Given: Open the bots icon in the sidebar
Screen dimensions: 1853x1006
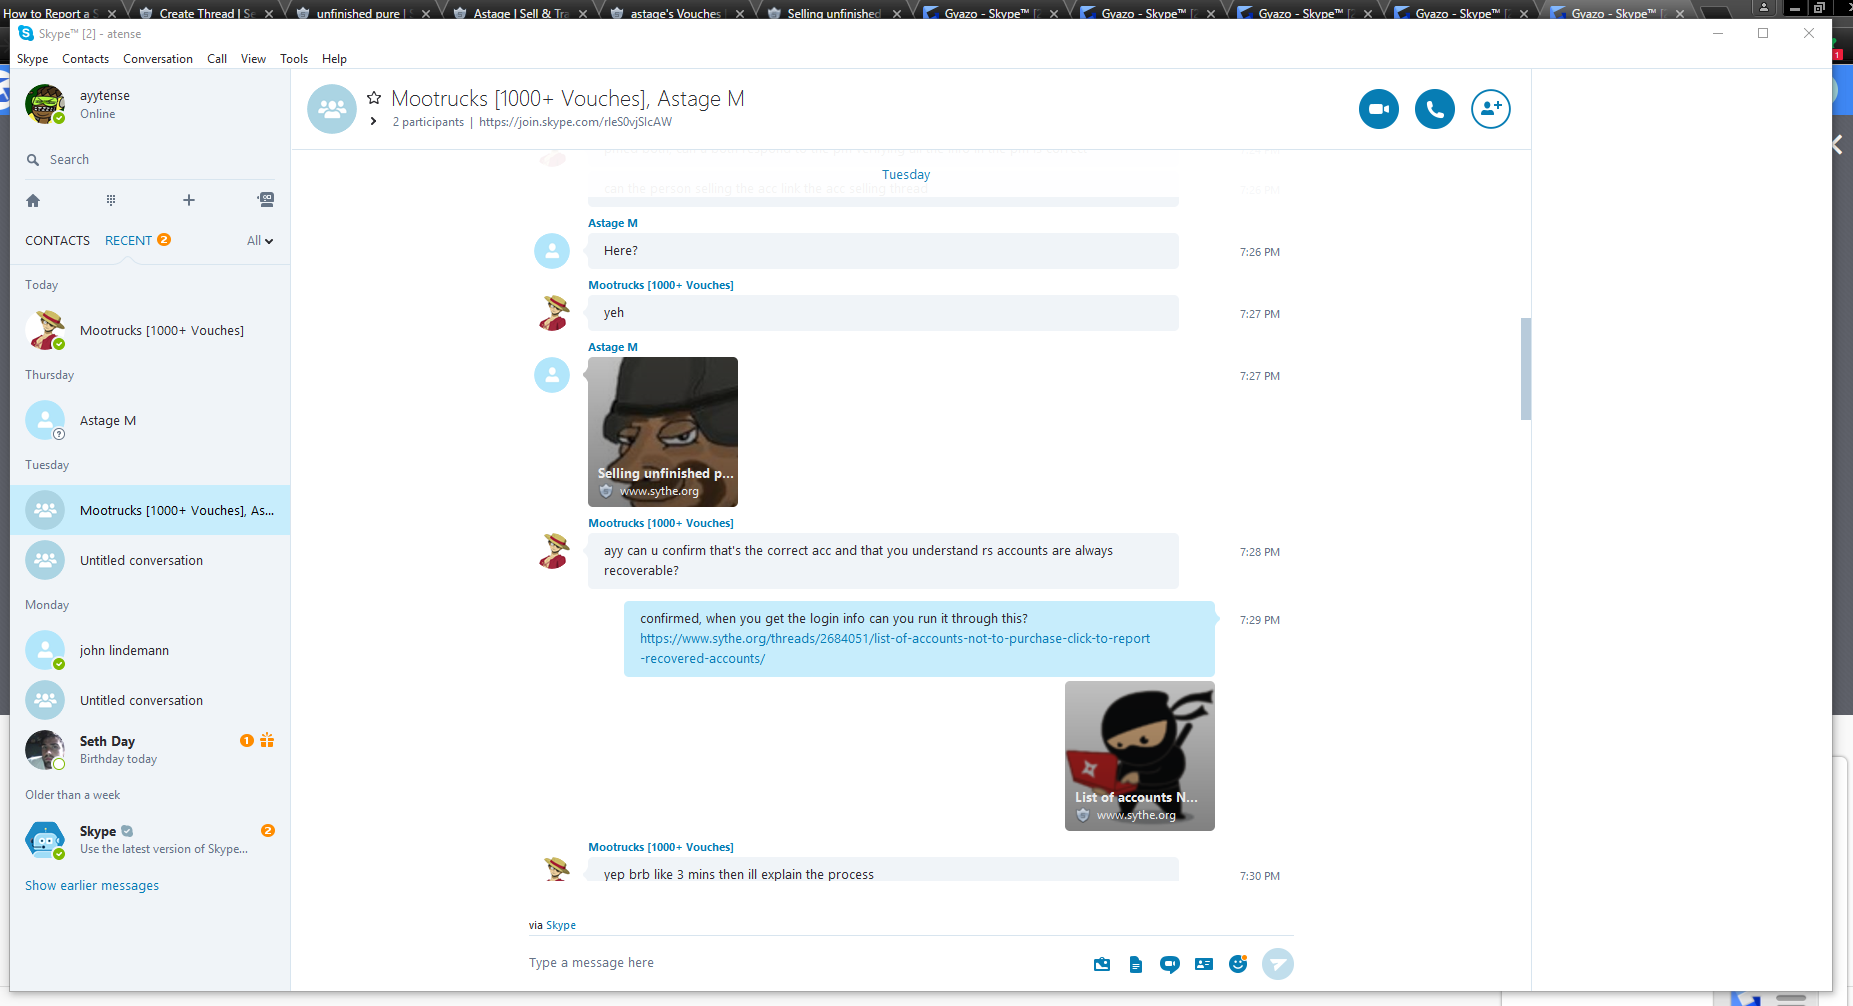Looking at the screenshot, I should pyautogui.click(x=266, y=200).
